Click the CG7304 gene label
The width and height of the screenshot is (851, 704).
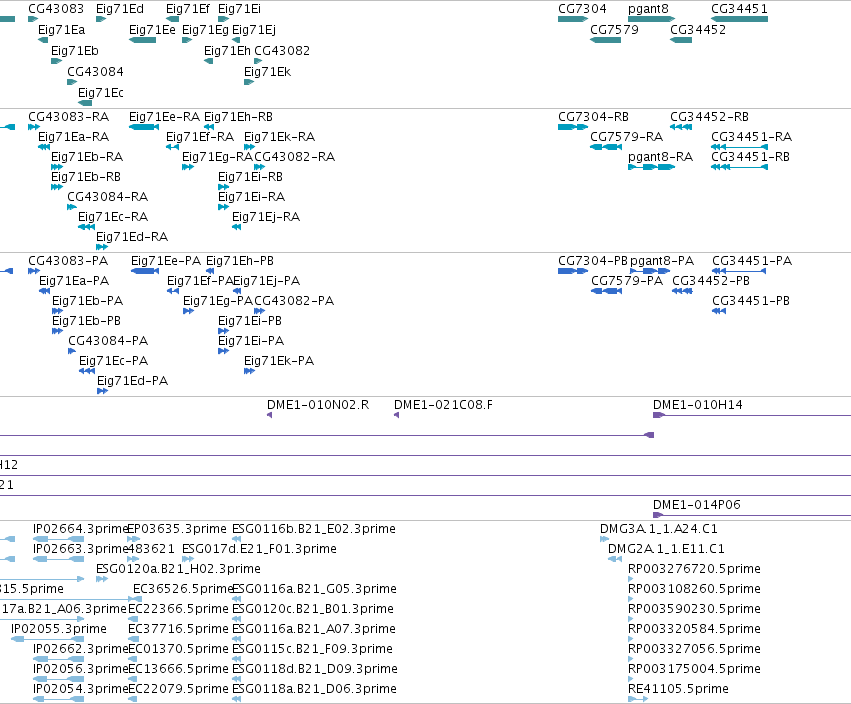pos(582,9)
